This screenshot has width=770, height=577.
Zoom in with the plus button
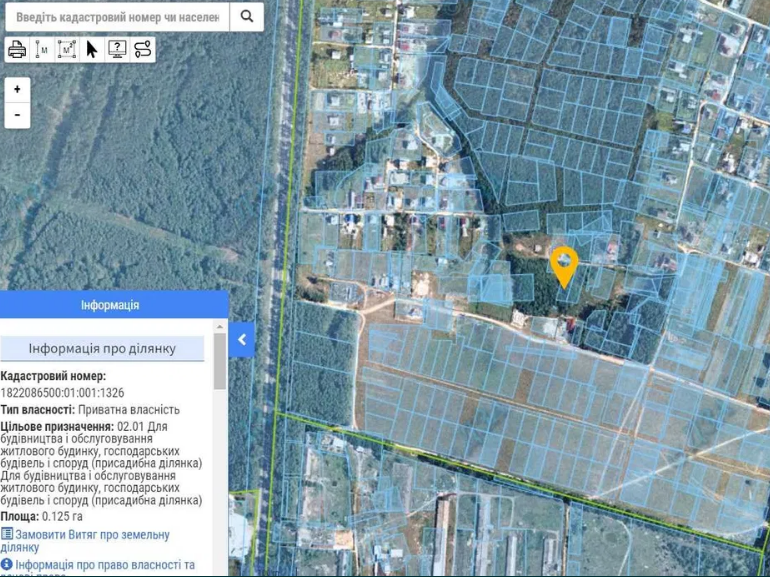[17, 89]
